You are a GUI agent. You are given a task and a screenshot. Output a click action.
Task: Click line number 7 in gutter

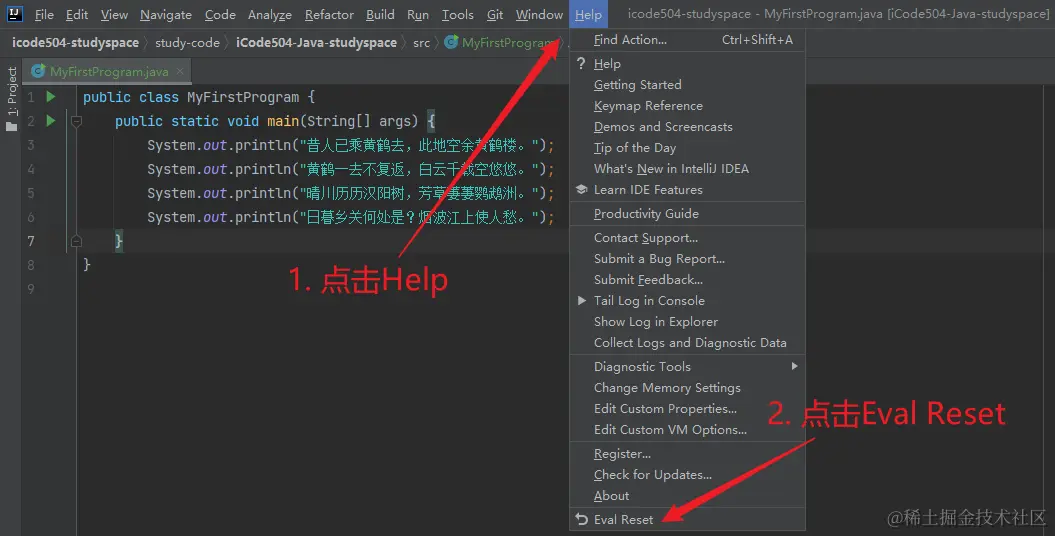click(x=31, y=241)
